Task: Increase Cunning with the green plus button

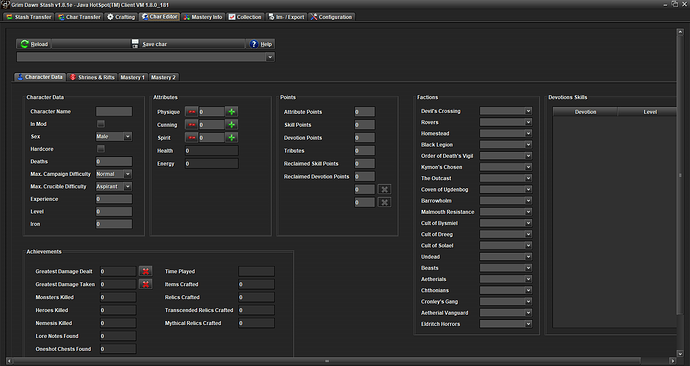Action: click(231, 124)
